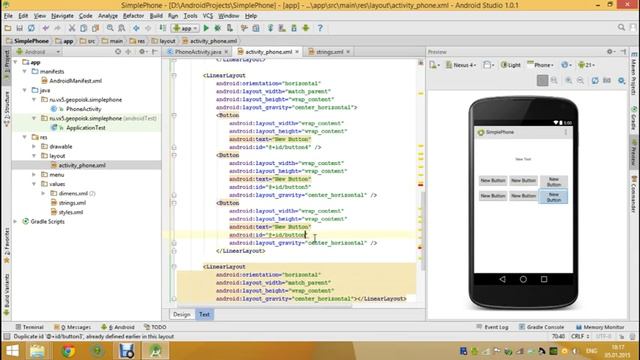Click the Make Project icon
This screenshot has width=640, height=360.
(162, 28)
